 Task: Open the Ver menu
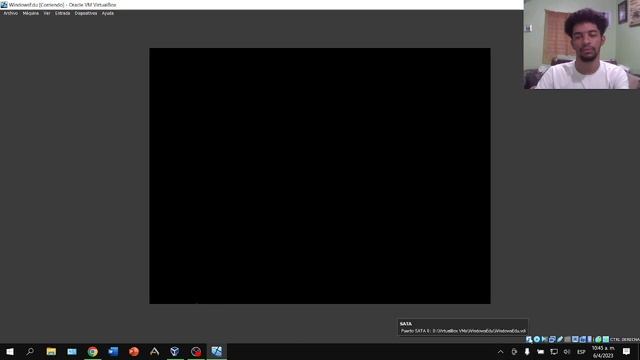click(x=47, y=13)
